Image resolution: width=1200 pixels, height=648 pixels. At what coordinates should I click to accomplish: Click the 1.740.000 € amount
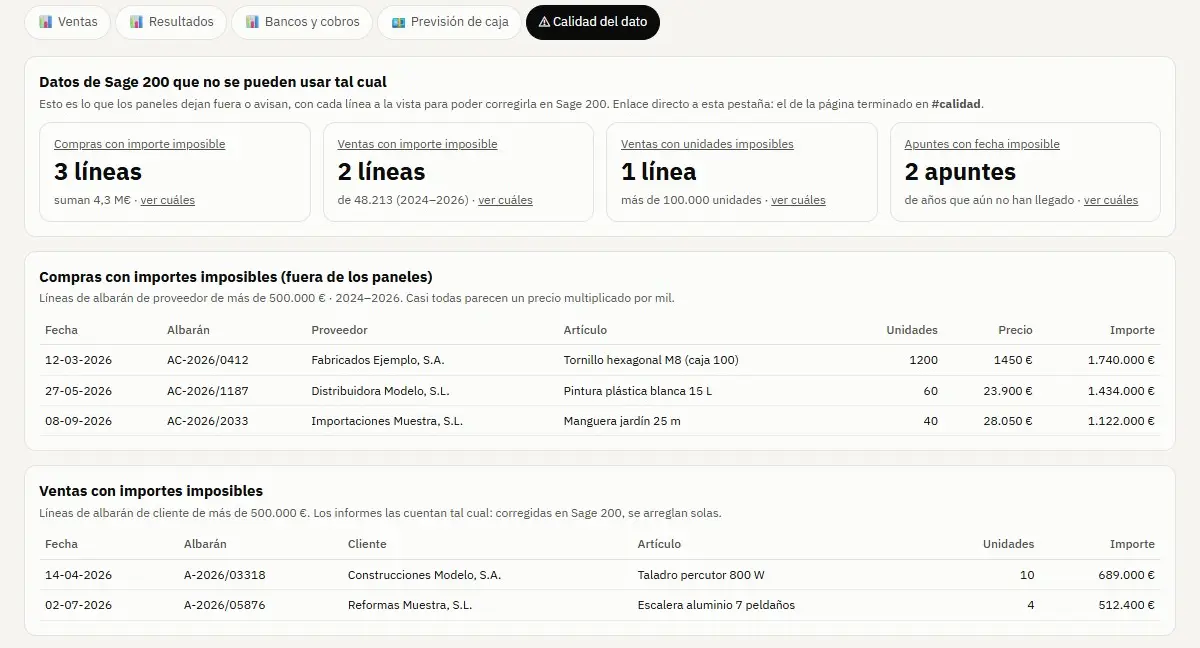1121,360
